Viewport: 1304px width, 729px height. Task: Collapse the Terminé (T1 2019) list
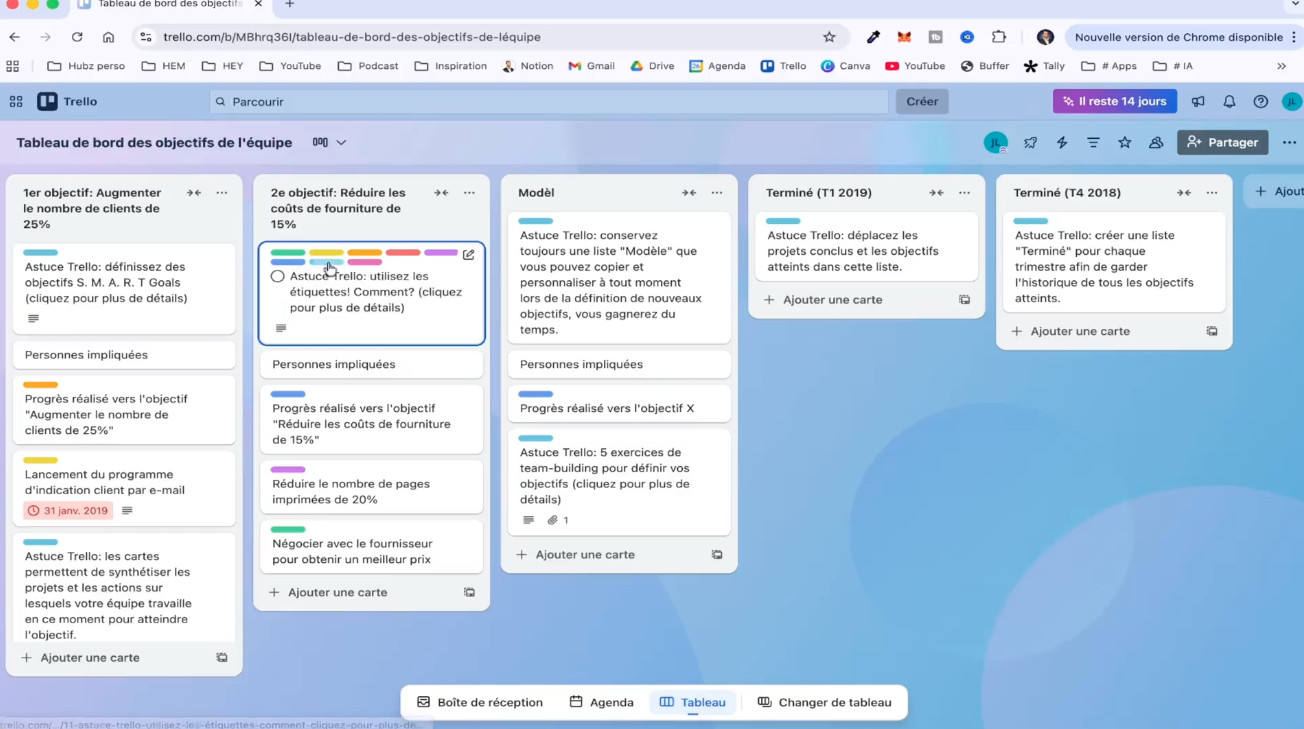coord(936,193)
